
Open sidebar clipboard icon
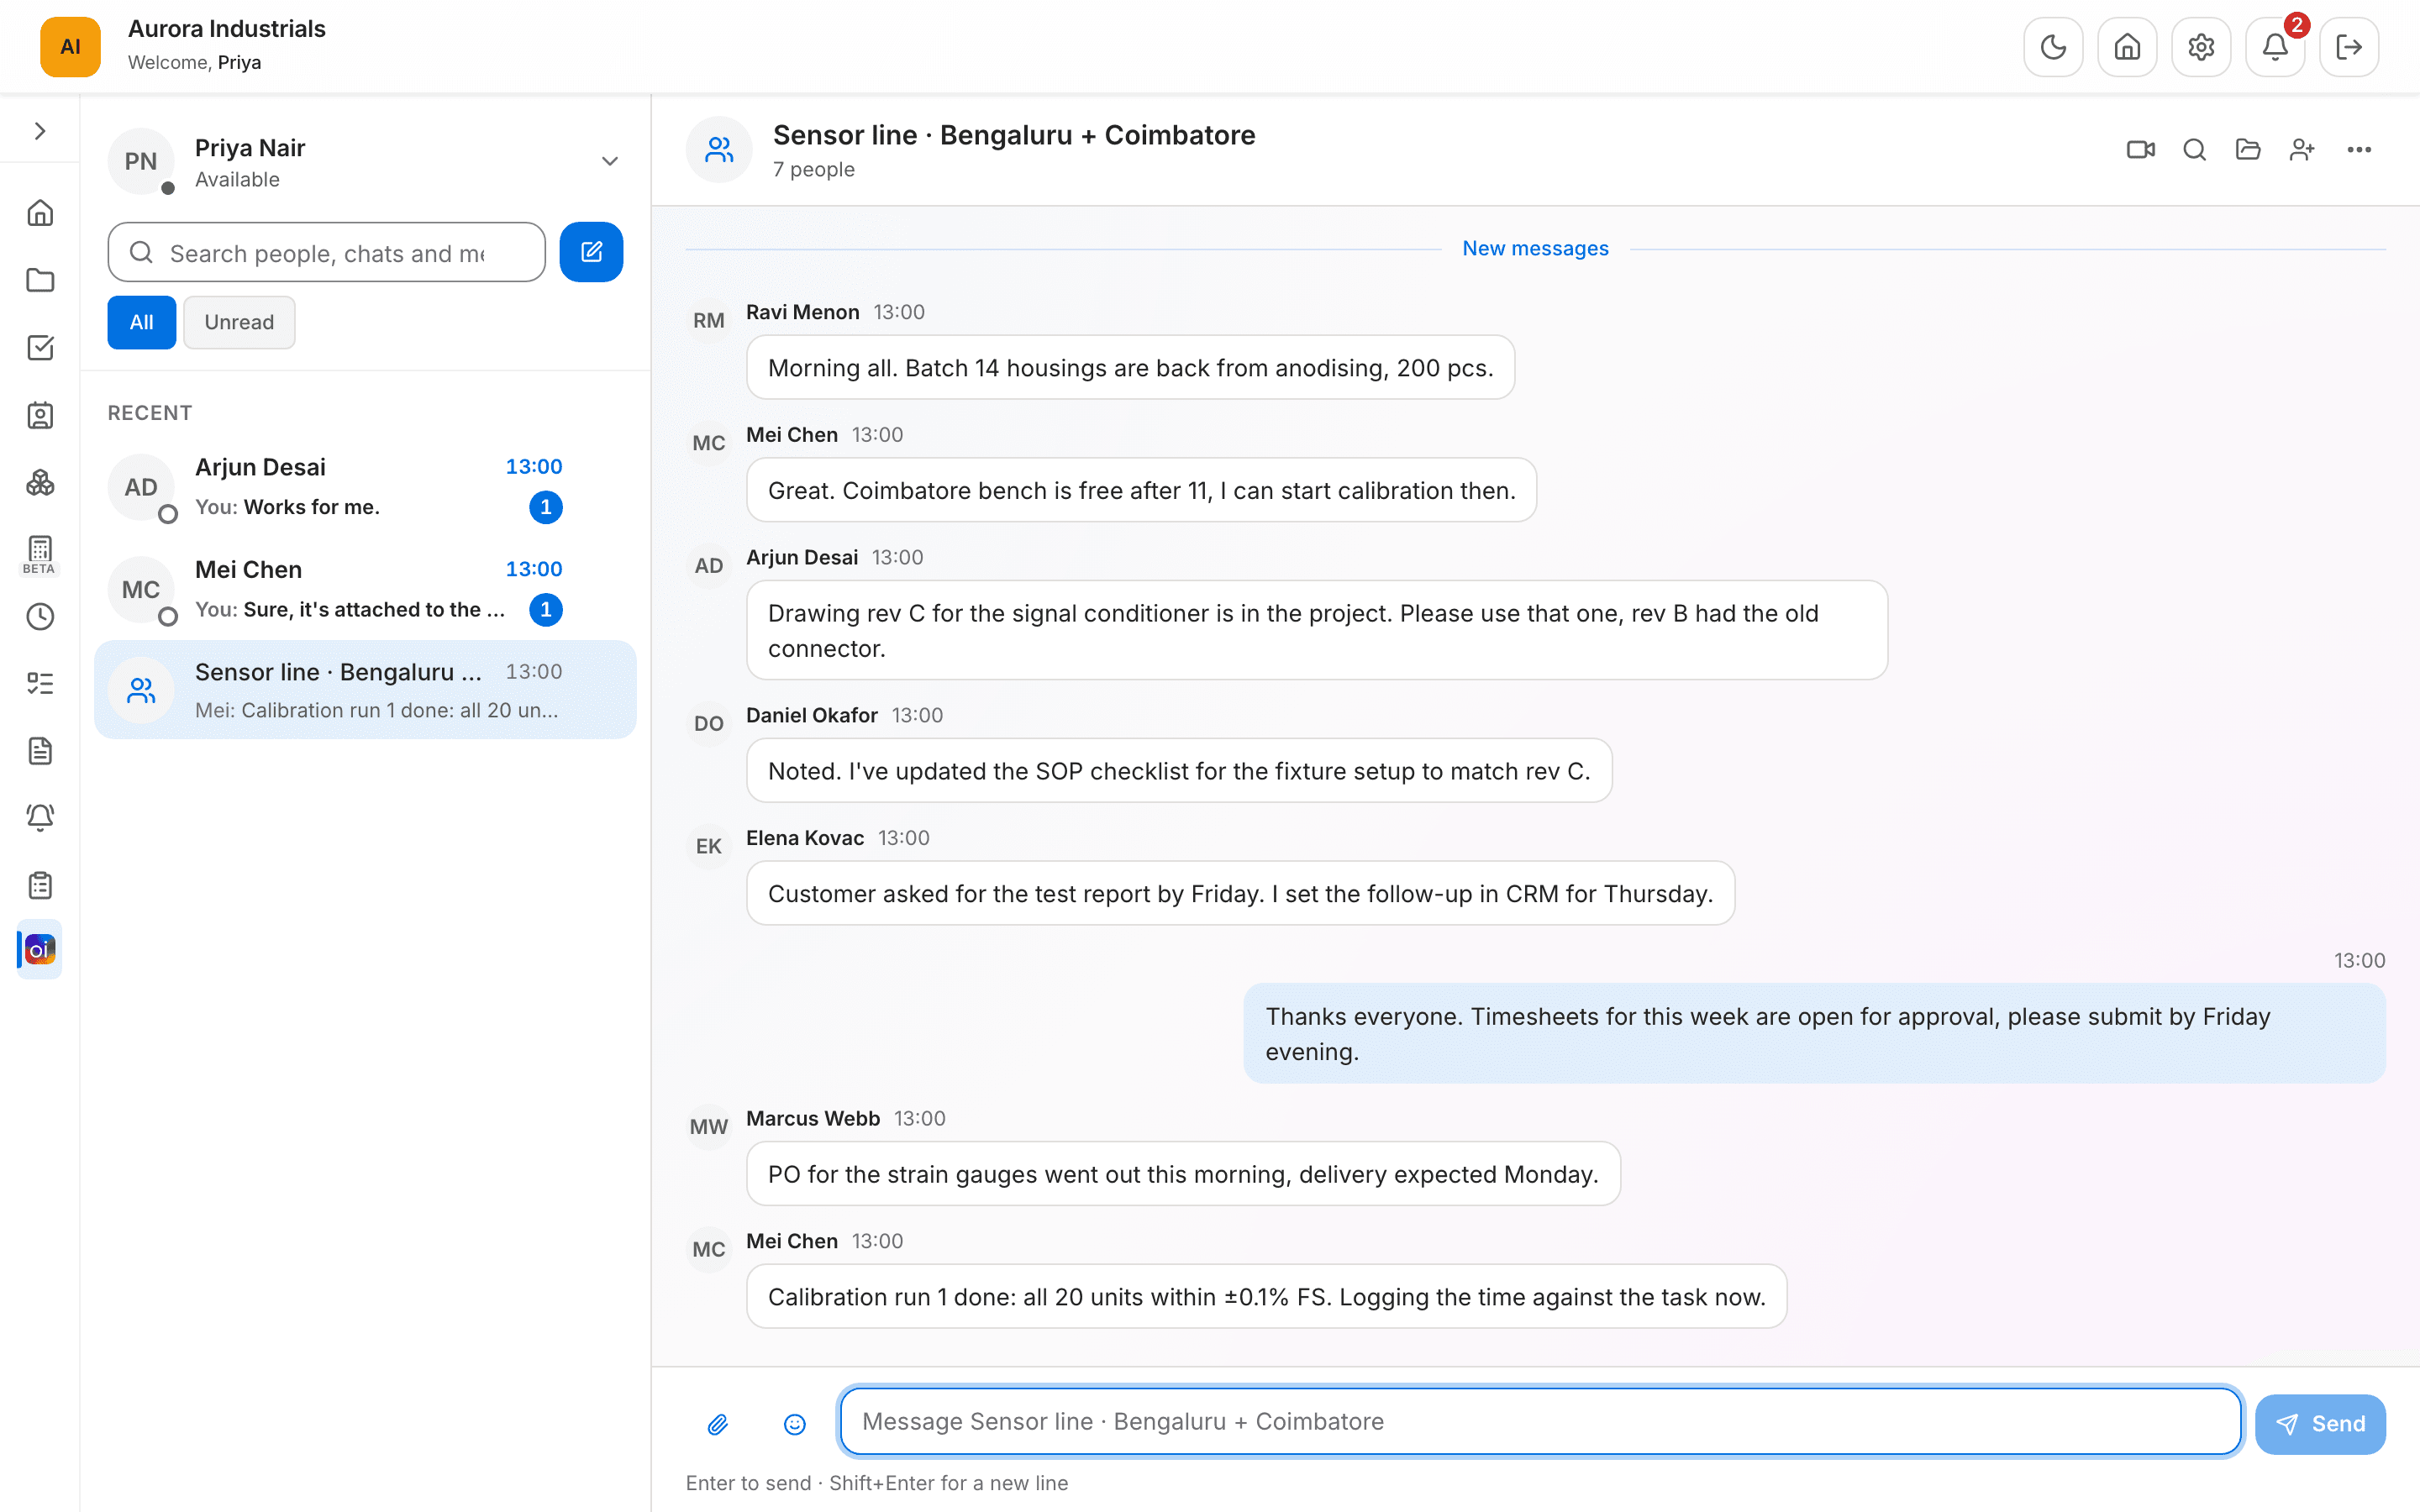(40, 885)
